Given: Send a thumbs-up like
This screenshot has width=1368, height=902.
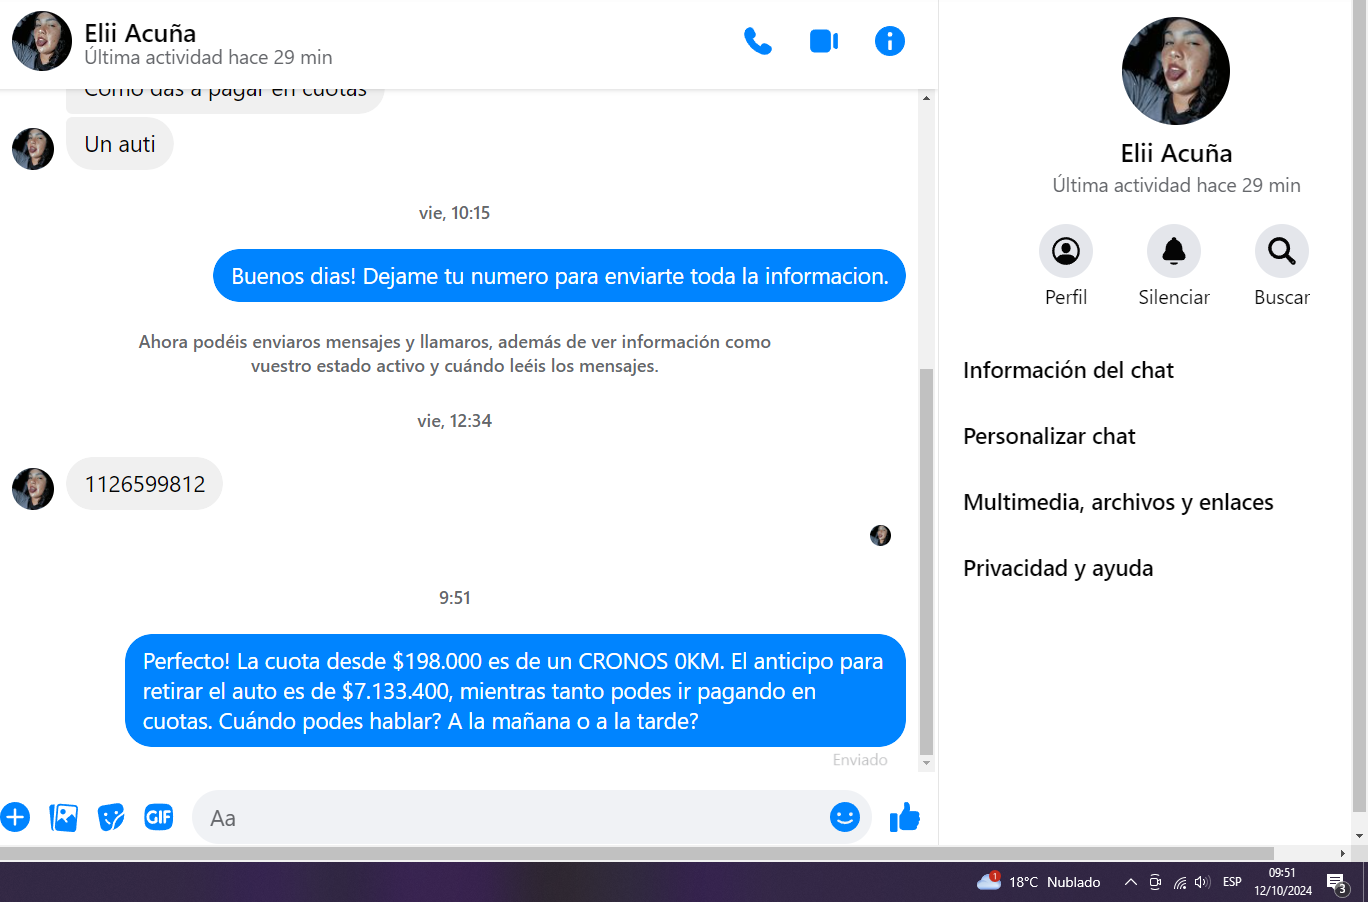Looking at the screenshot, I should 905,817.
